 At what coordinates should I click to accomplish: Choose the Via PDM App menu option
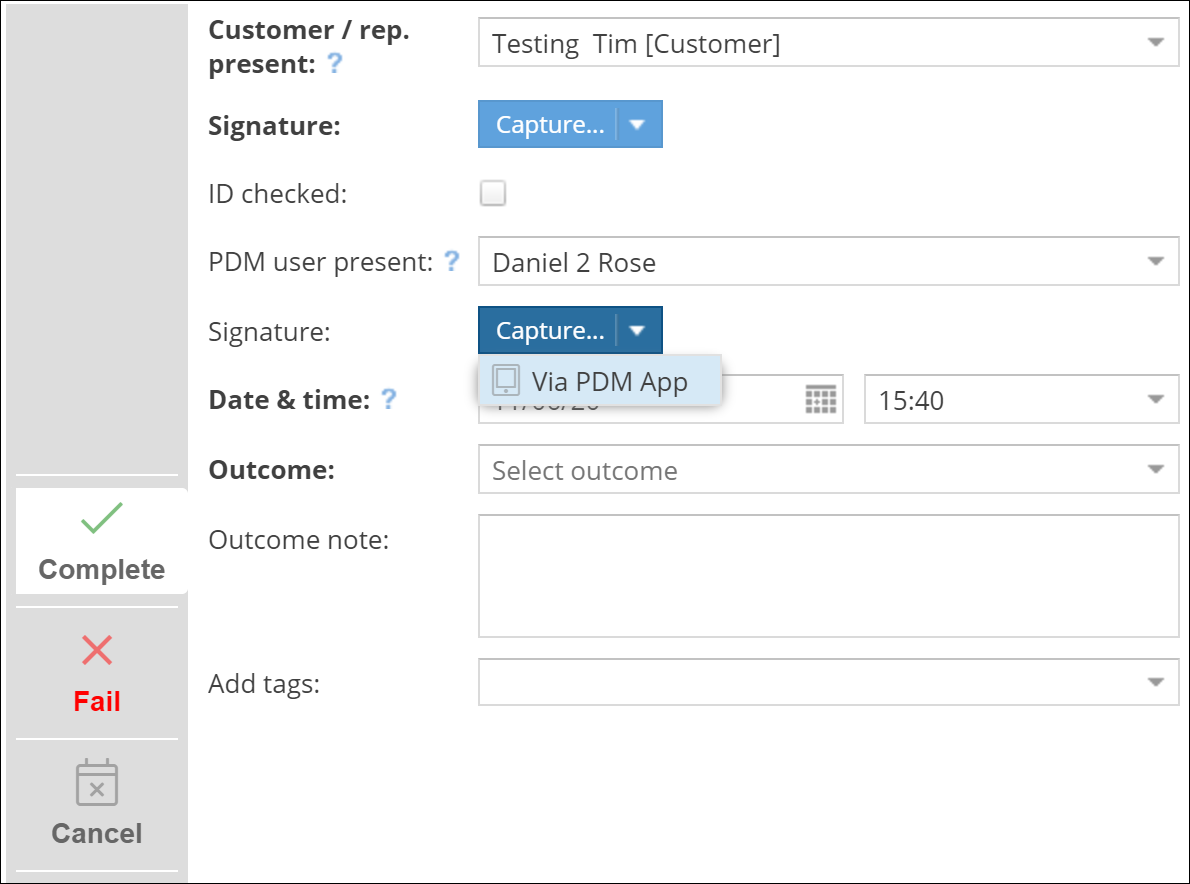[609, 381]
